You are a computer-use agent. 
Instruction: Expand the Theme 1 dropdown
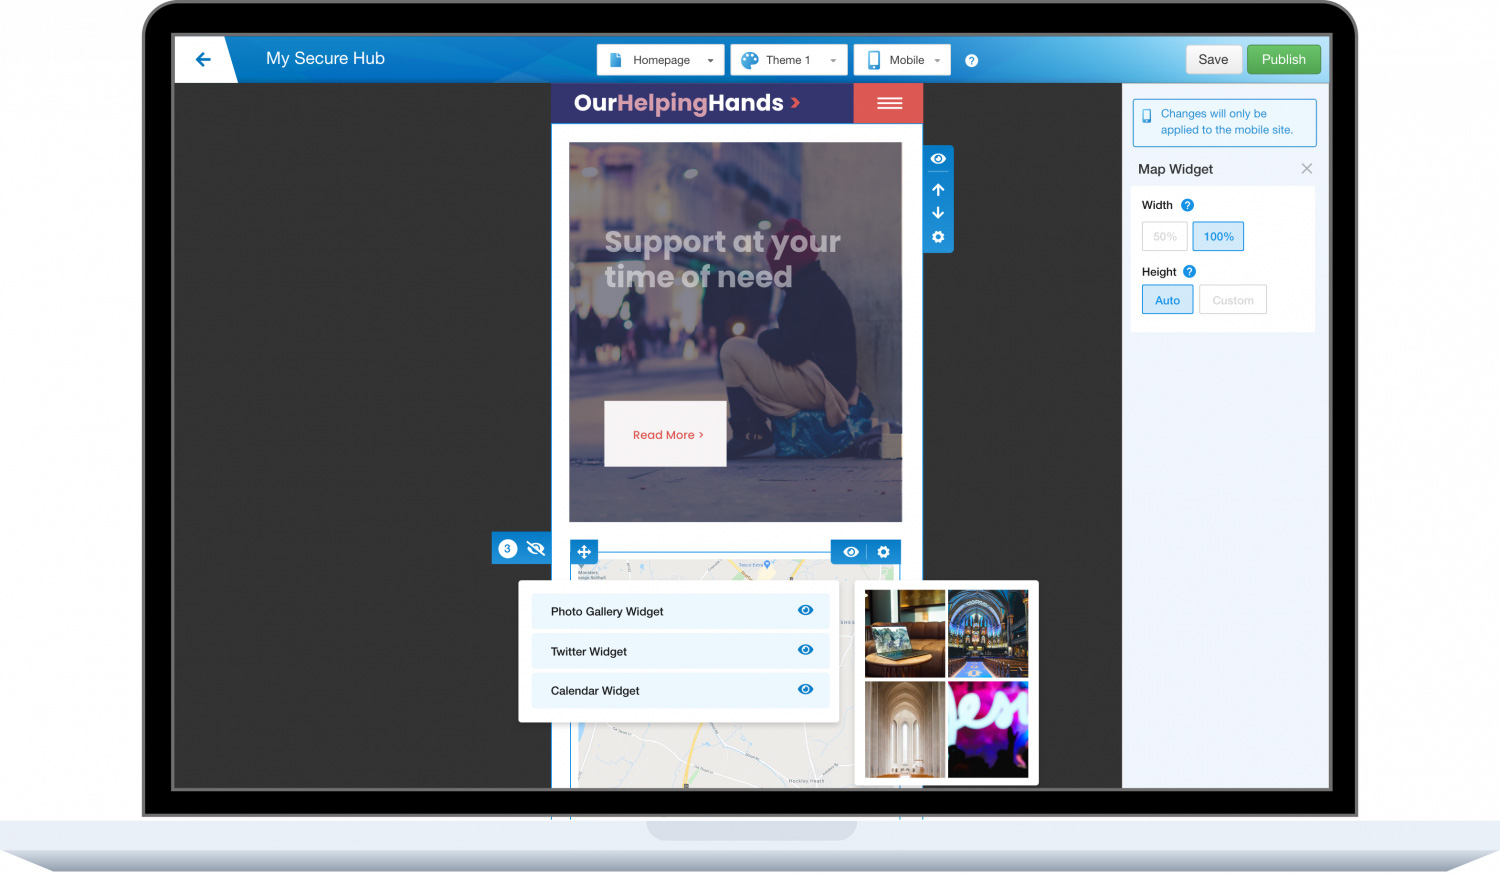[x=788, y=60]
